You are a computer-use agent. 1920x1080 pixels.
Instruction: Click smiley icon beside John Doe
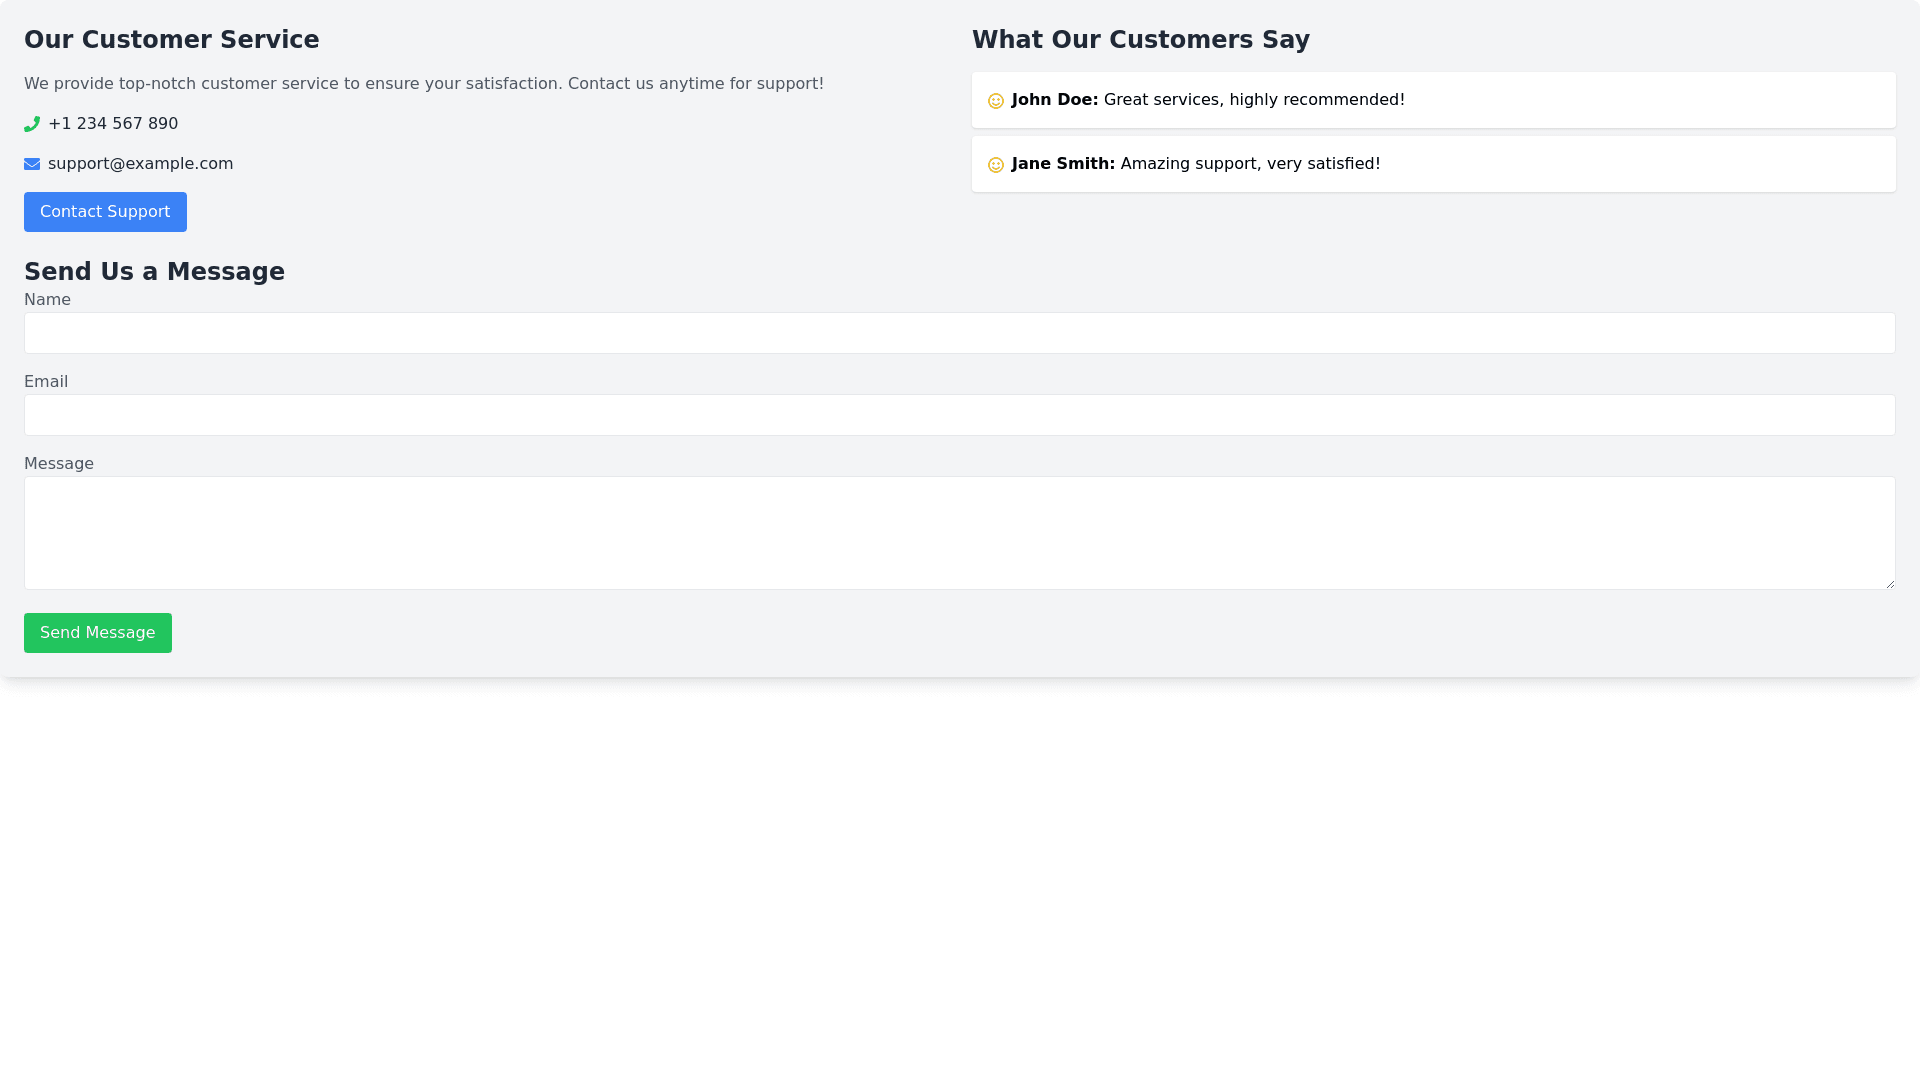[995, 101]
